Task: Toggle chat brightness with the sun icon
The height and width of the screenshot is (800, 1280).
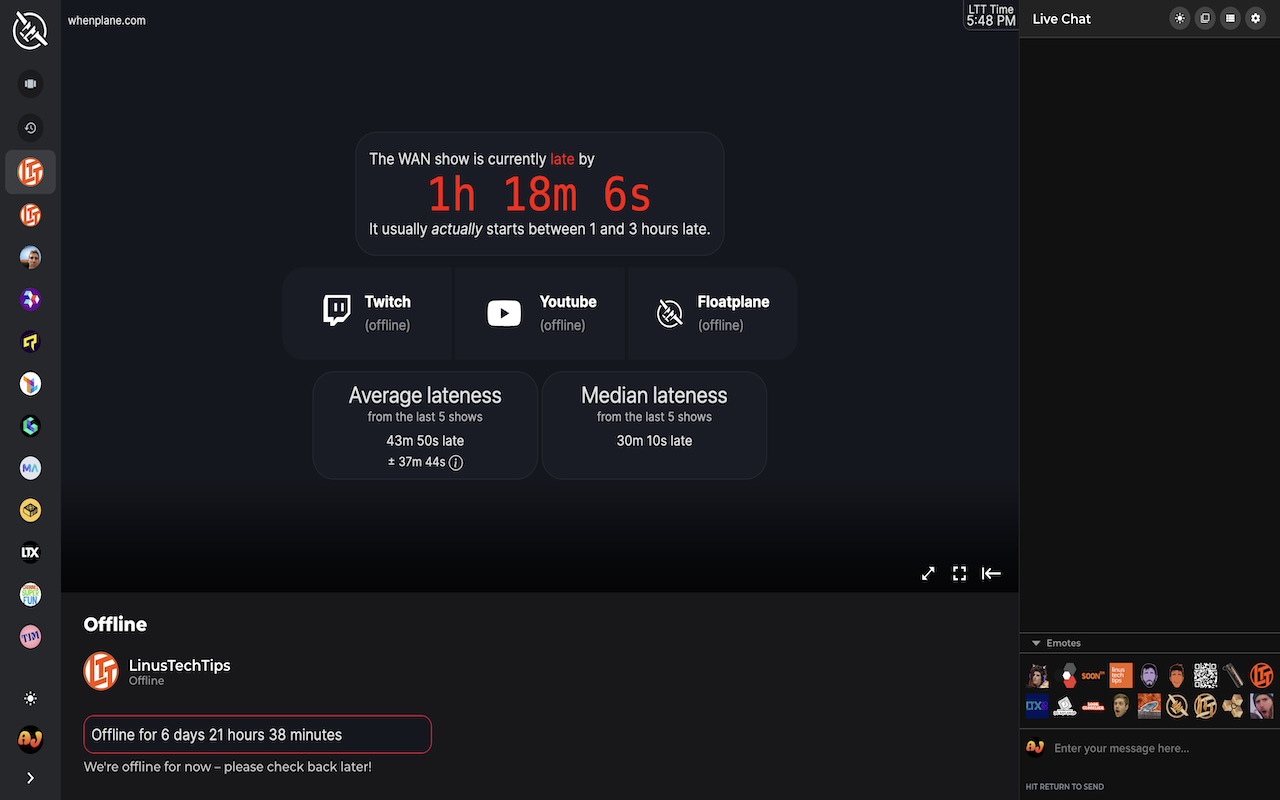Action: click(x=1179, y=18)
